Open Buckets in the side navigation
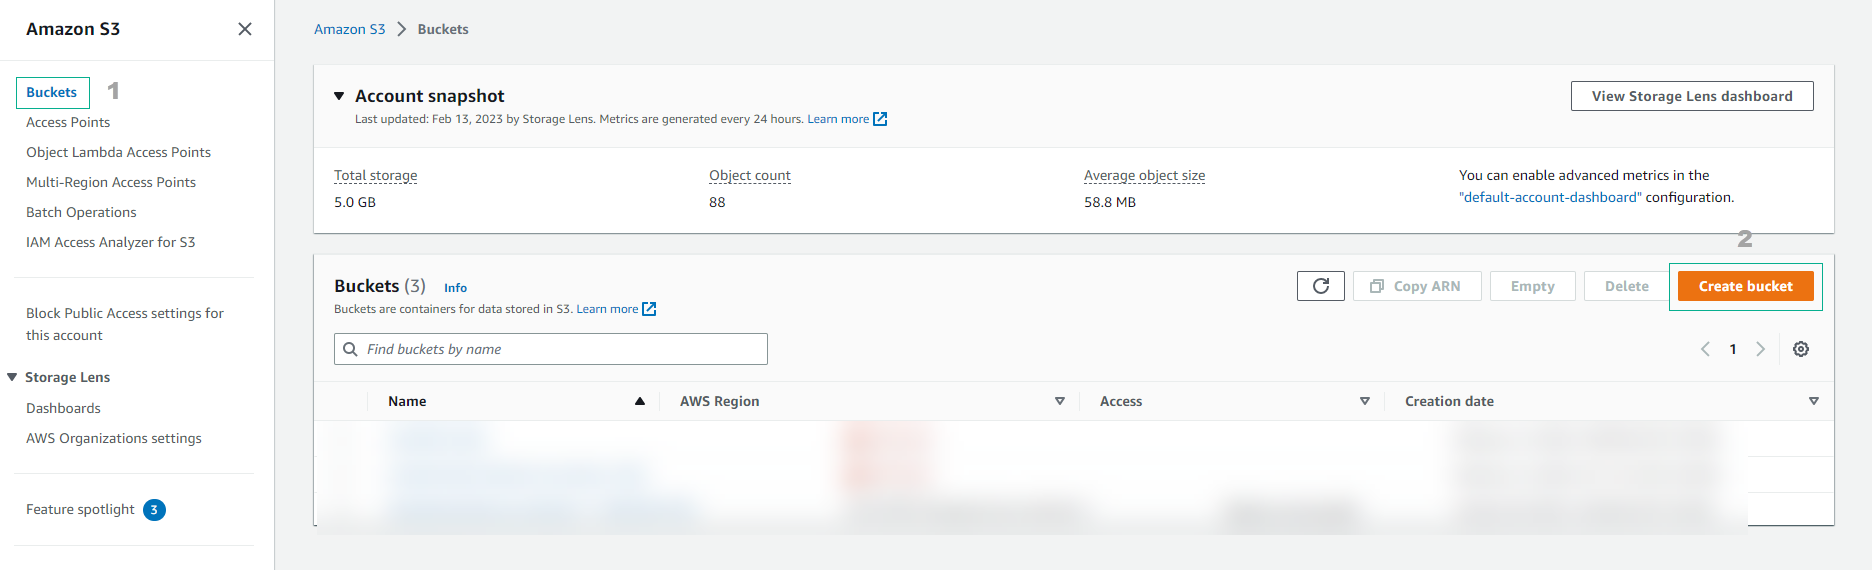The height and width of the screenshot is (570, 1872). click(x=52, y=92)
